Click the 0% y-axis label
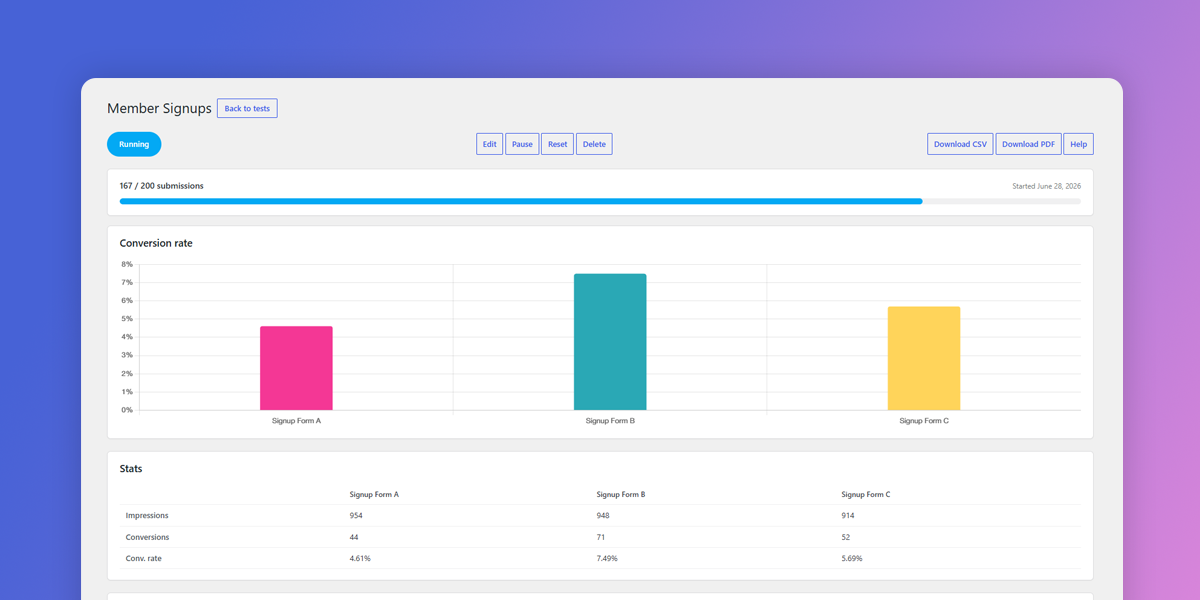The width and height of the screenshot is (1200, 600). pos(127,410)
